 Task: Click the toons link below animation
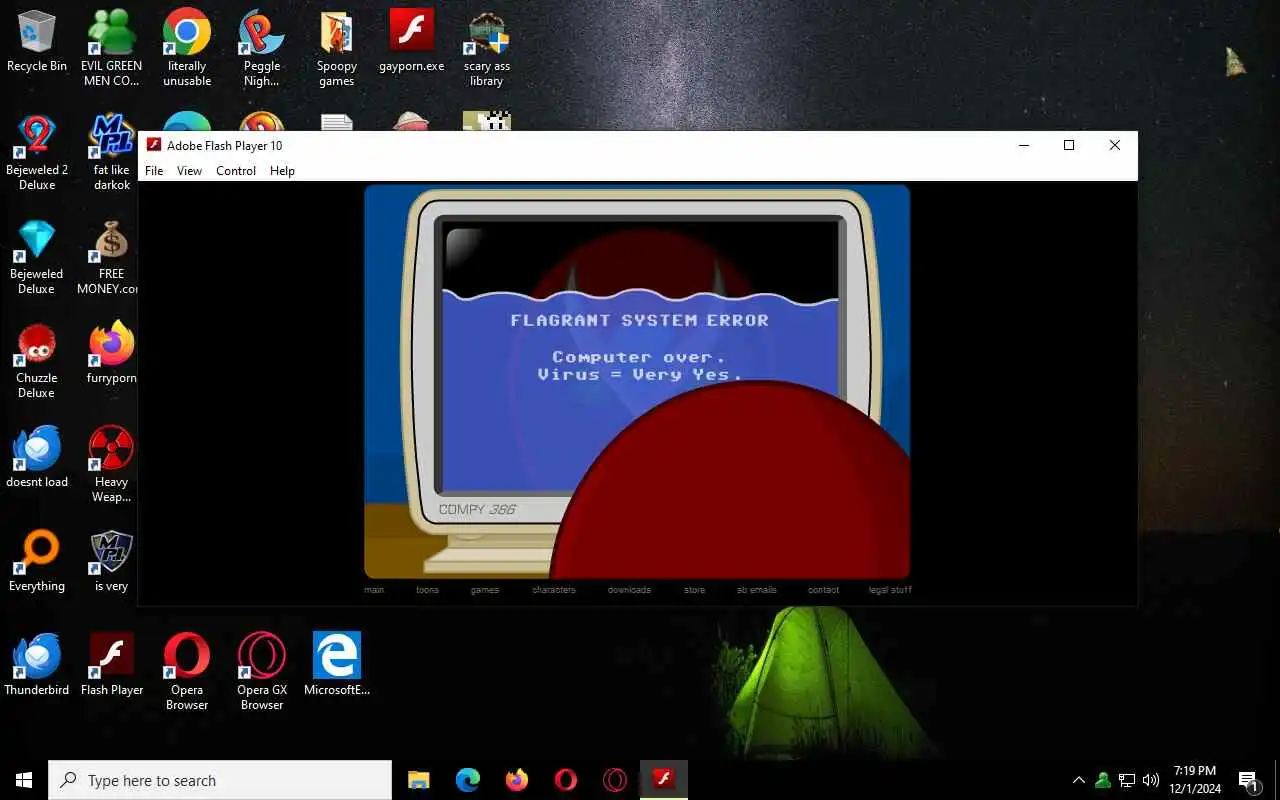428,590
